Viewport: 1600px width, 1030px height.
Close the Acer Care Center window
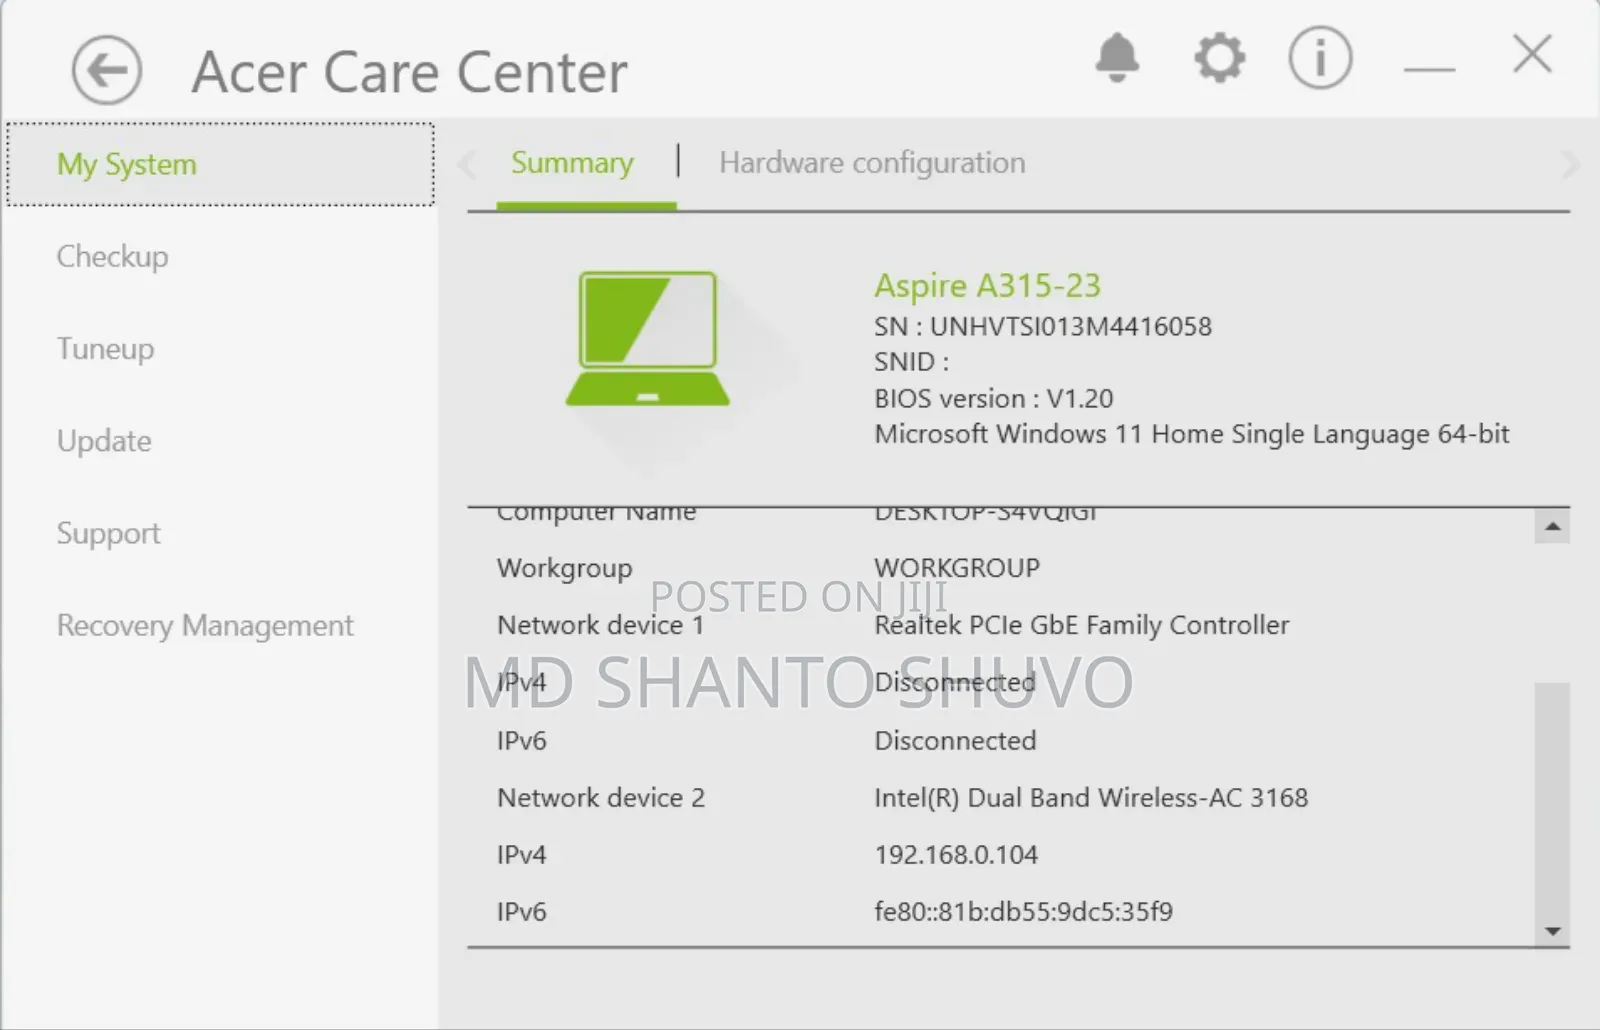click(x=1532, y=54)
